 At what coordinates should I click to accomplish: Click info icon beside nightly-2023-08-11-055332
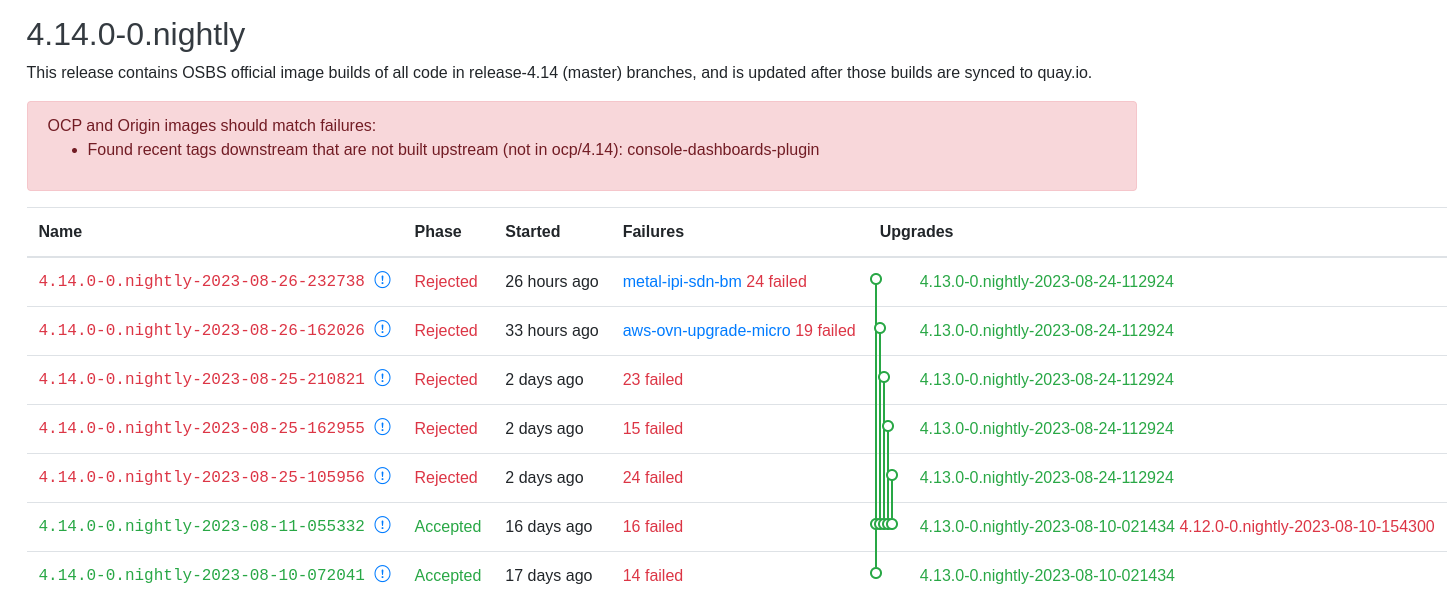[382, 525]
